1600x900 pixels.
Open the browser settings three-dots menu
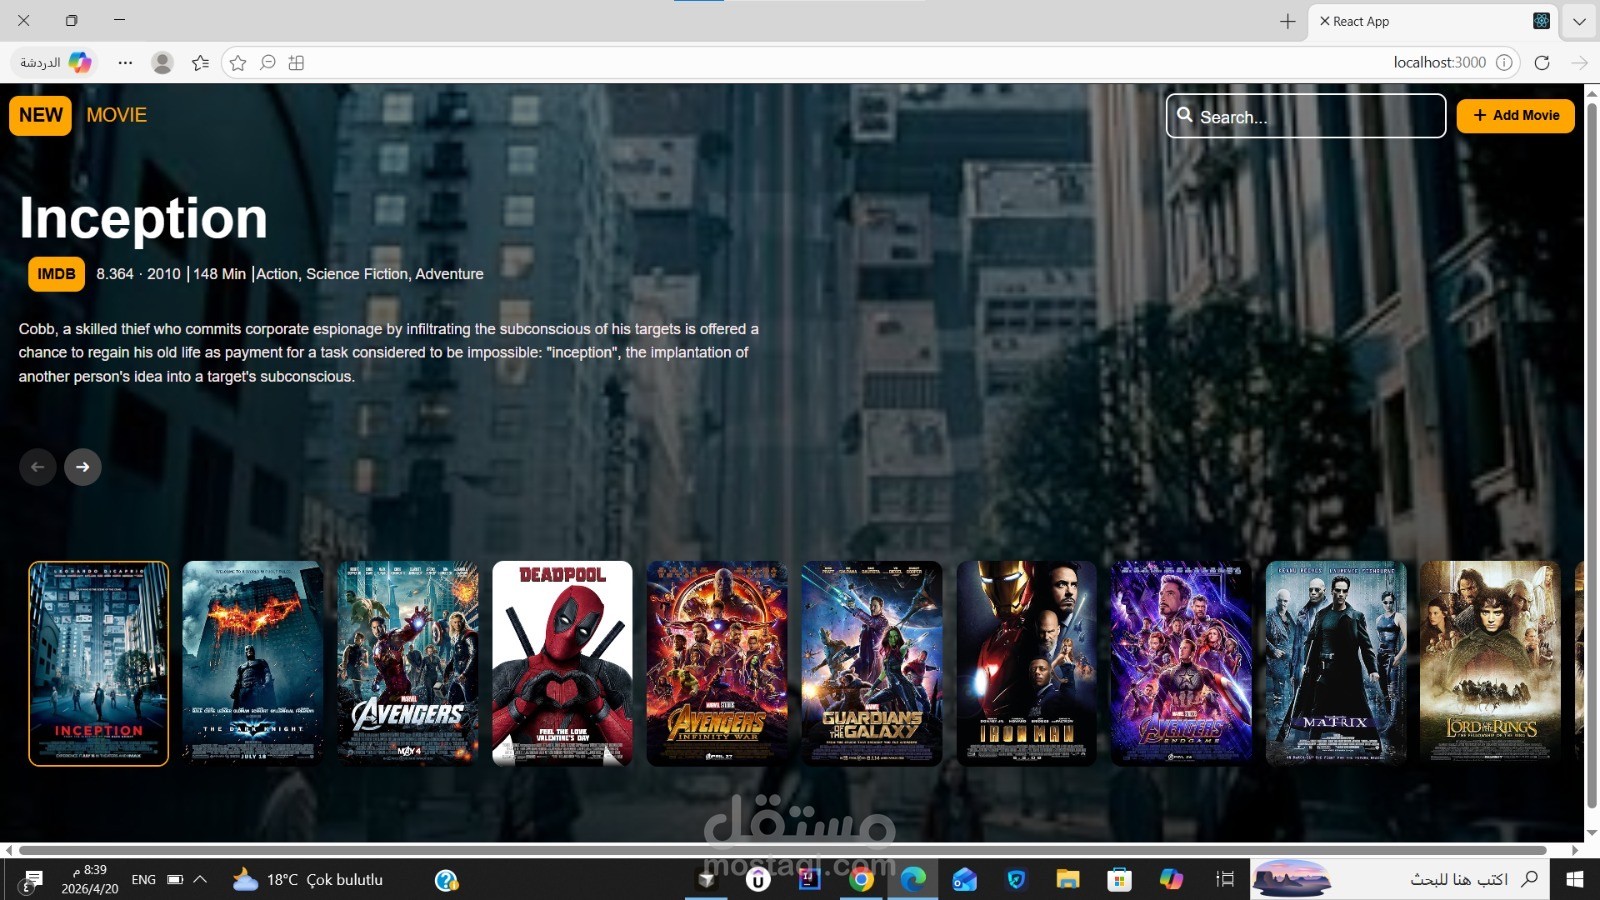click(x=125, y=62)
